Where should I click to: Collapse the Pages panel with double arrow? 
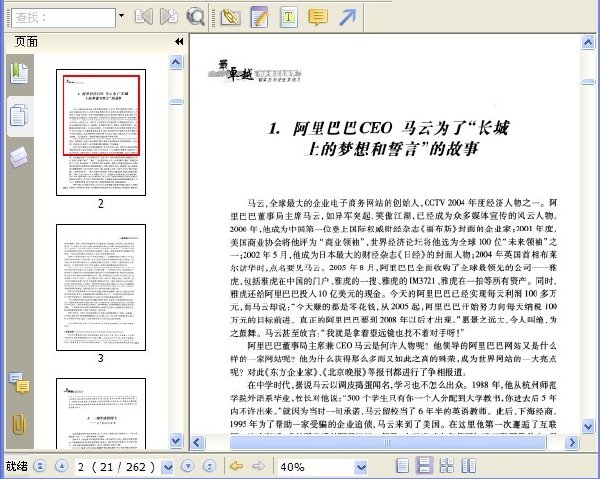(179, 41)
